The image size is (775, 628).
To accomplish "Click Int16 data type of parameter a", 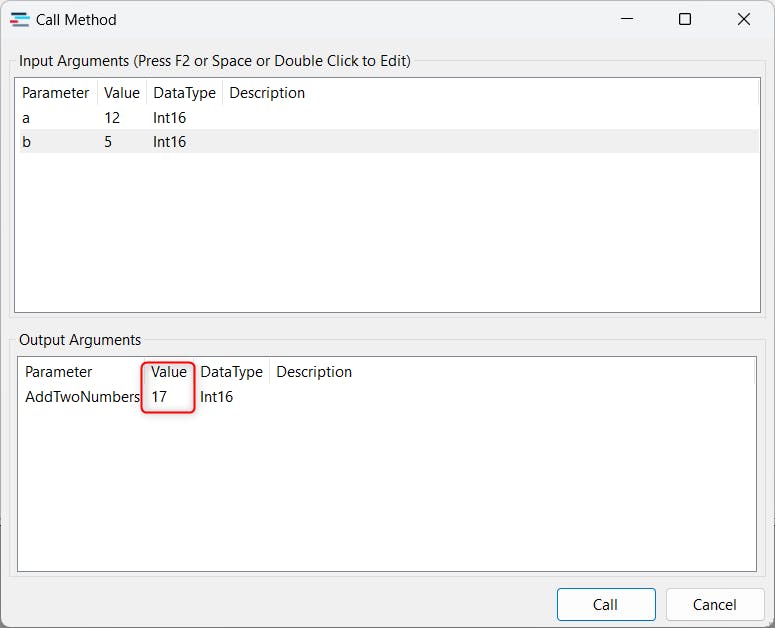I will tap(170, 118).
